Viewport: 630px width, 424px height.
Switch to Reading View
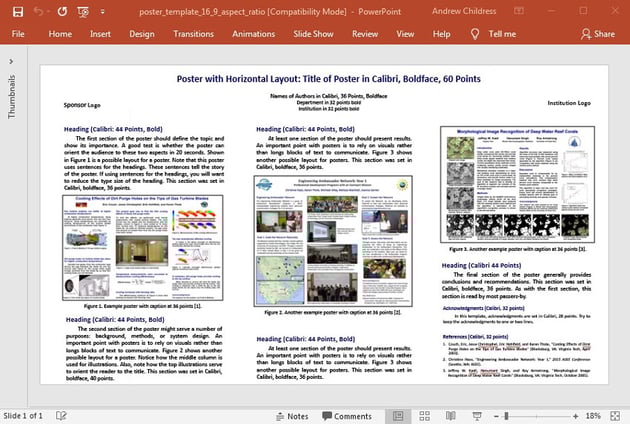tap(453, 415)
